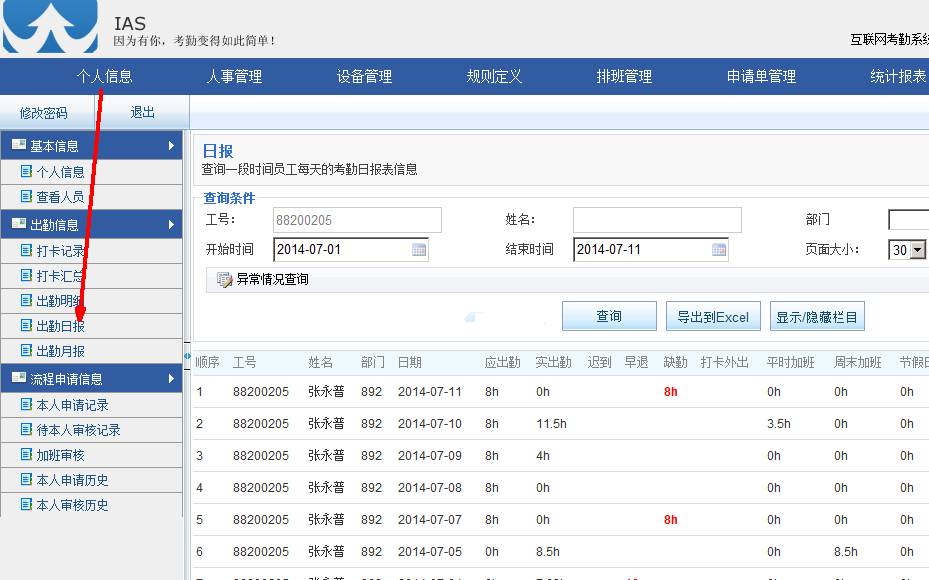929x580 pixels.
Task: Click the 3.5h overtime cell for 2014-07-10
Action: (779, 424)
